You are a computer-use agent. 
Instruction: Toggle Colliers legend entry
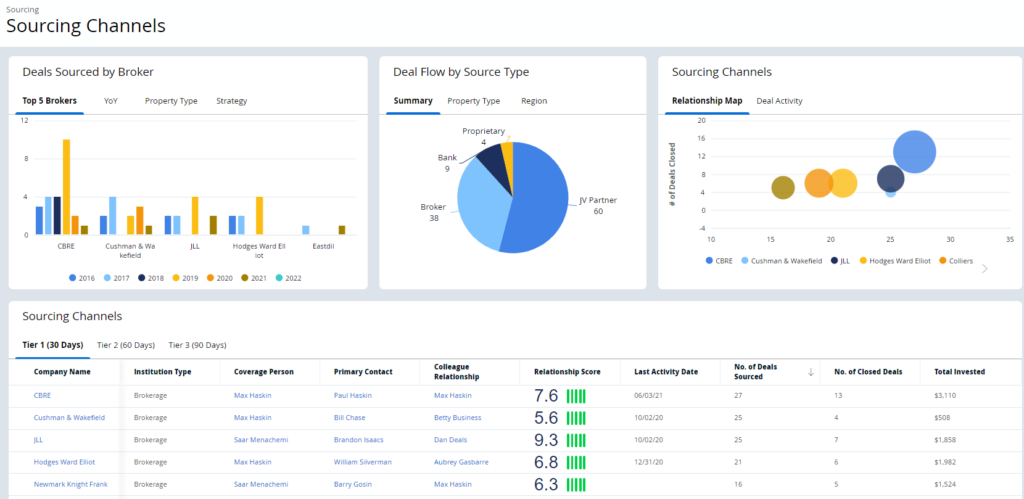click(955, 261)
